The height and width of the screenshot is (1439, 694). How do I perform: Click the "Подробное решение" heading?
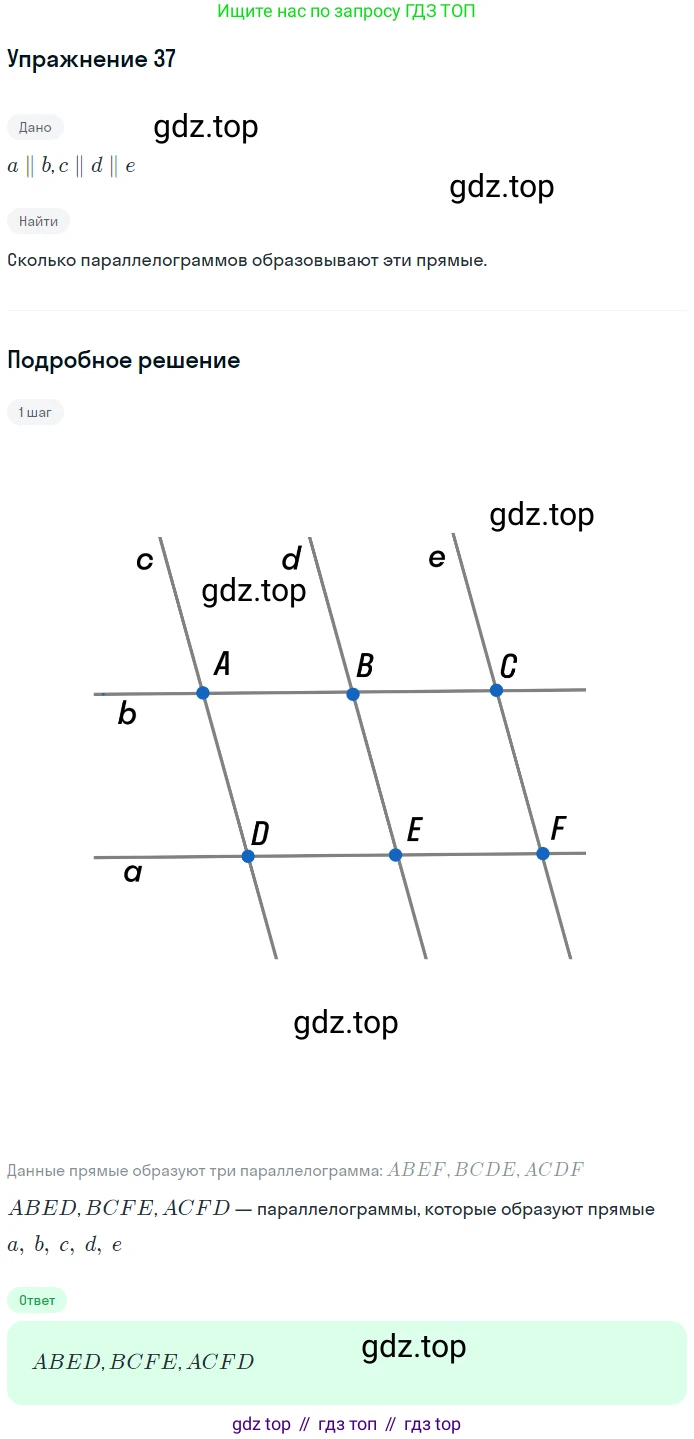tap(123, 360)
